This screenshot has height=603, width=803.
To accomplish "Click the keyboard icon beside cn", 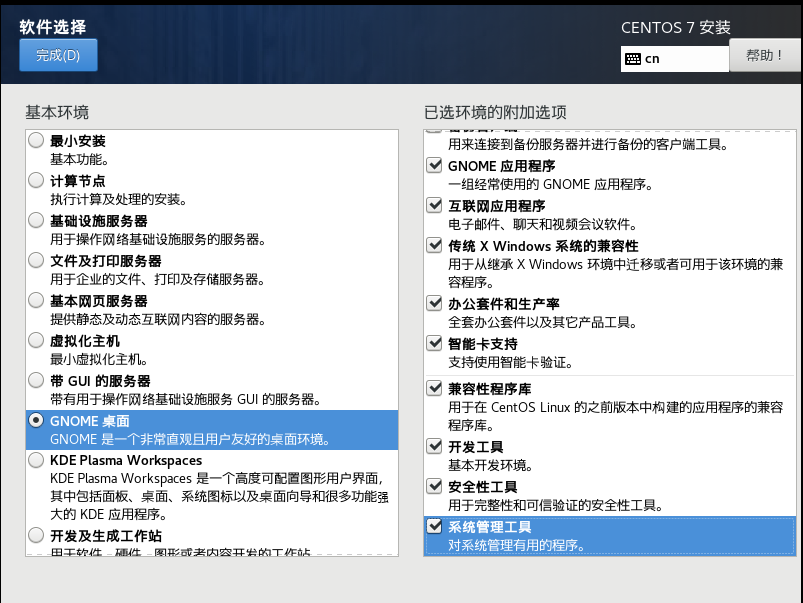I will click(632, 59).
